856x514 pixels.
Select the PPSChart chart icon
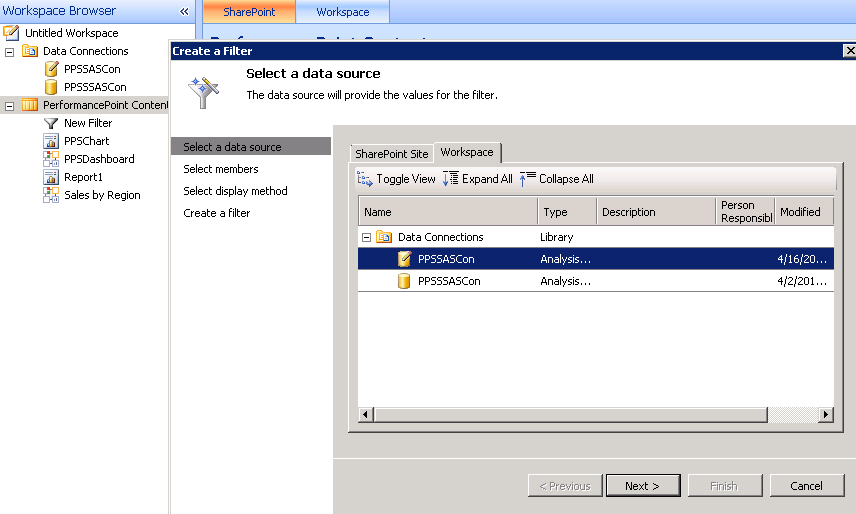[x=51, y=141]
